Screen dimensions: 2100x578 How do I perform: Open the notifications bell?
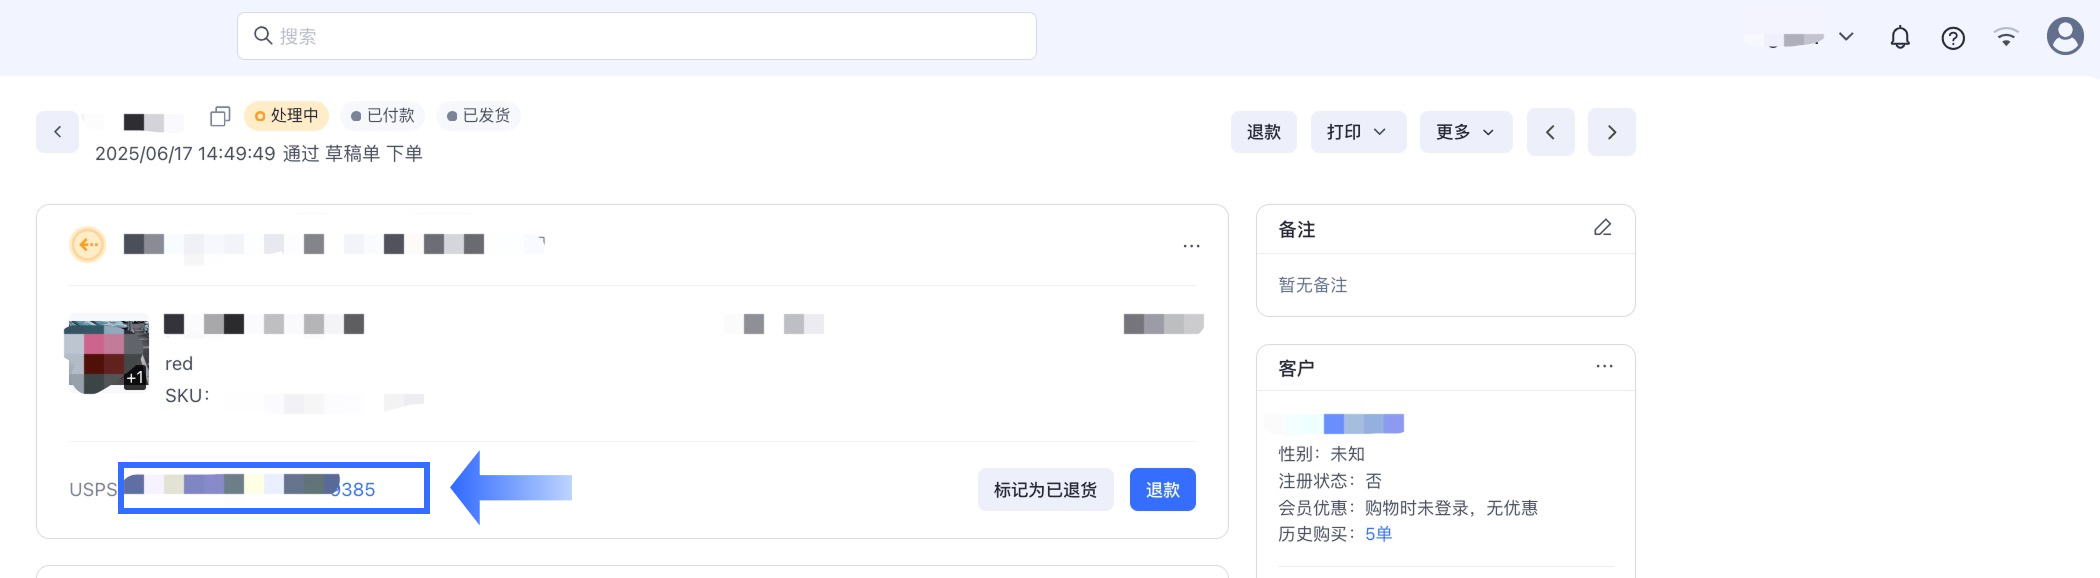(x=1900, y=38)
